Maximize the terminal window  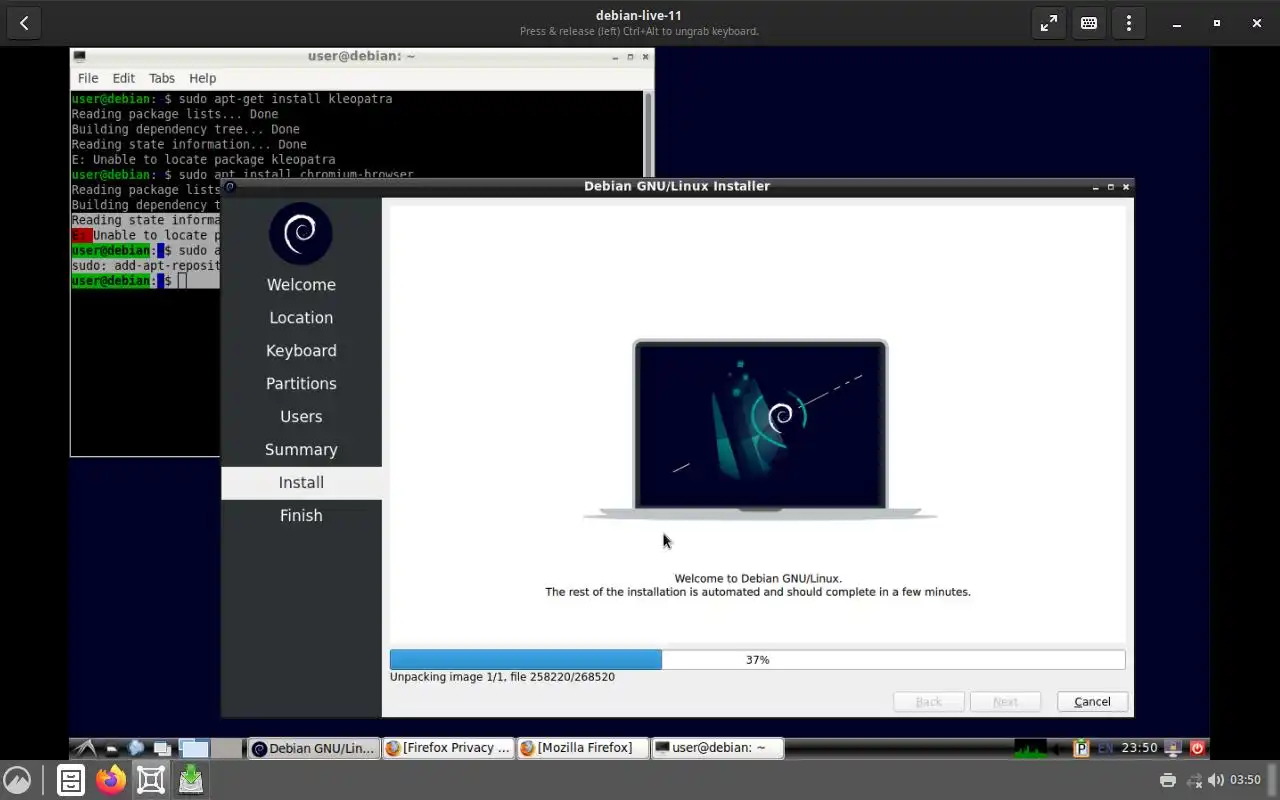pos(630,56)
